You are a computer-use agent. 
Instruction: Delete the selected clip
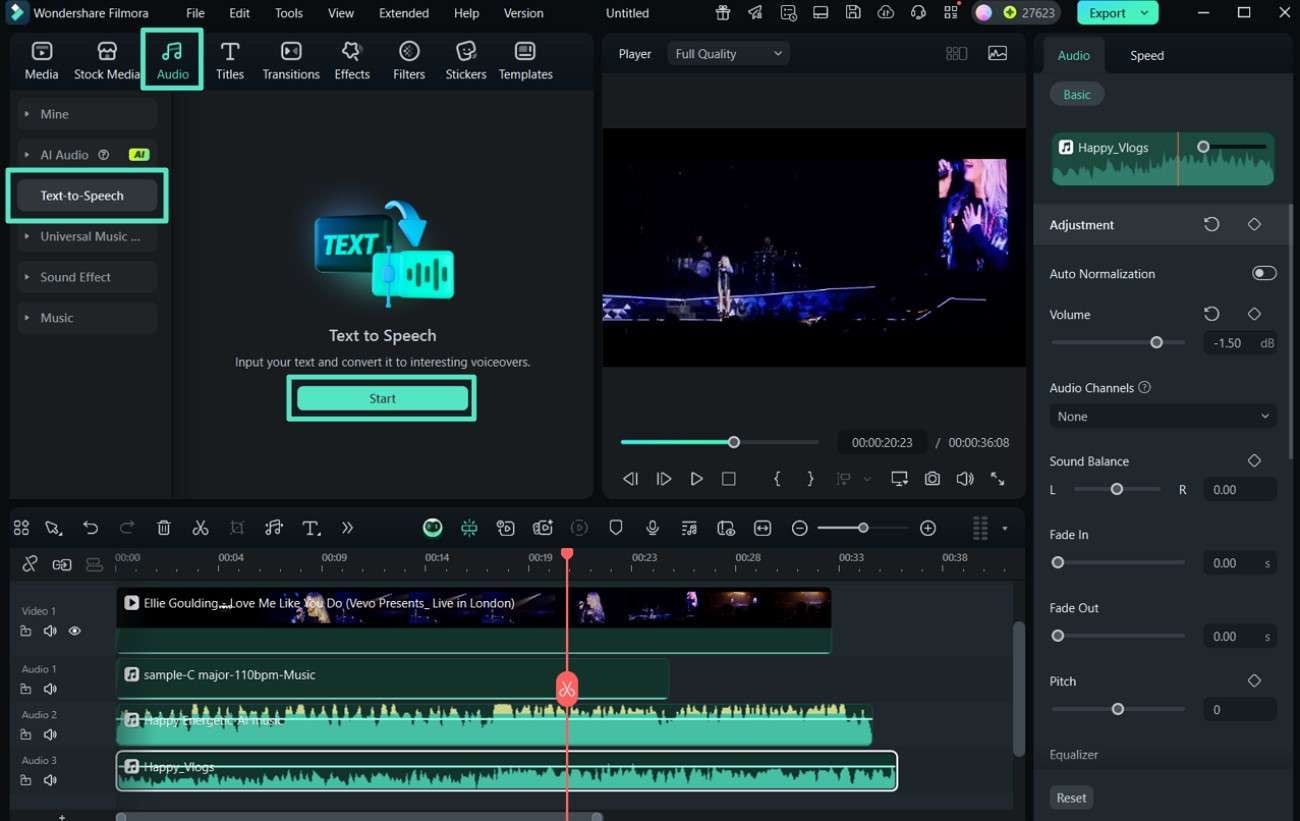pos(164,528)
